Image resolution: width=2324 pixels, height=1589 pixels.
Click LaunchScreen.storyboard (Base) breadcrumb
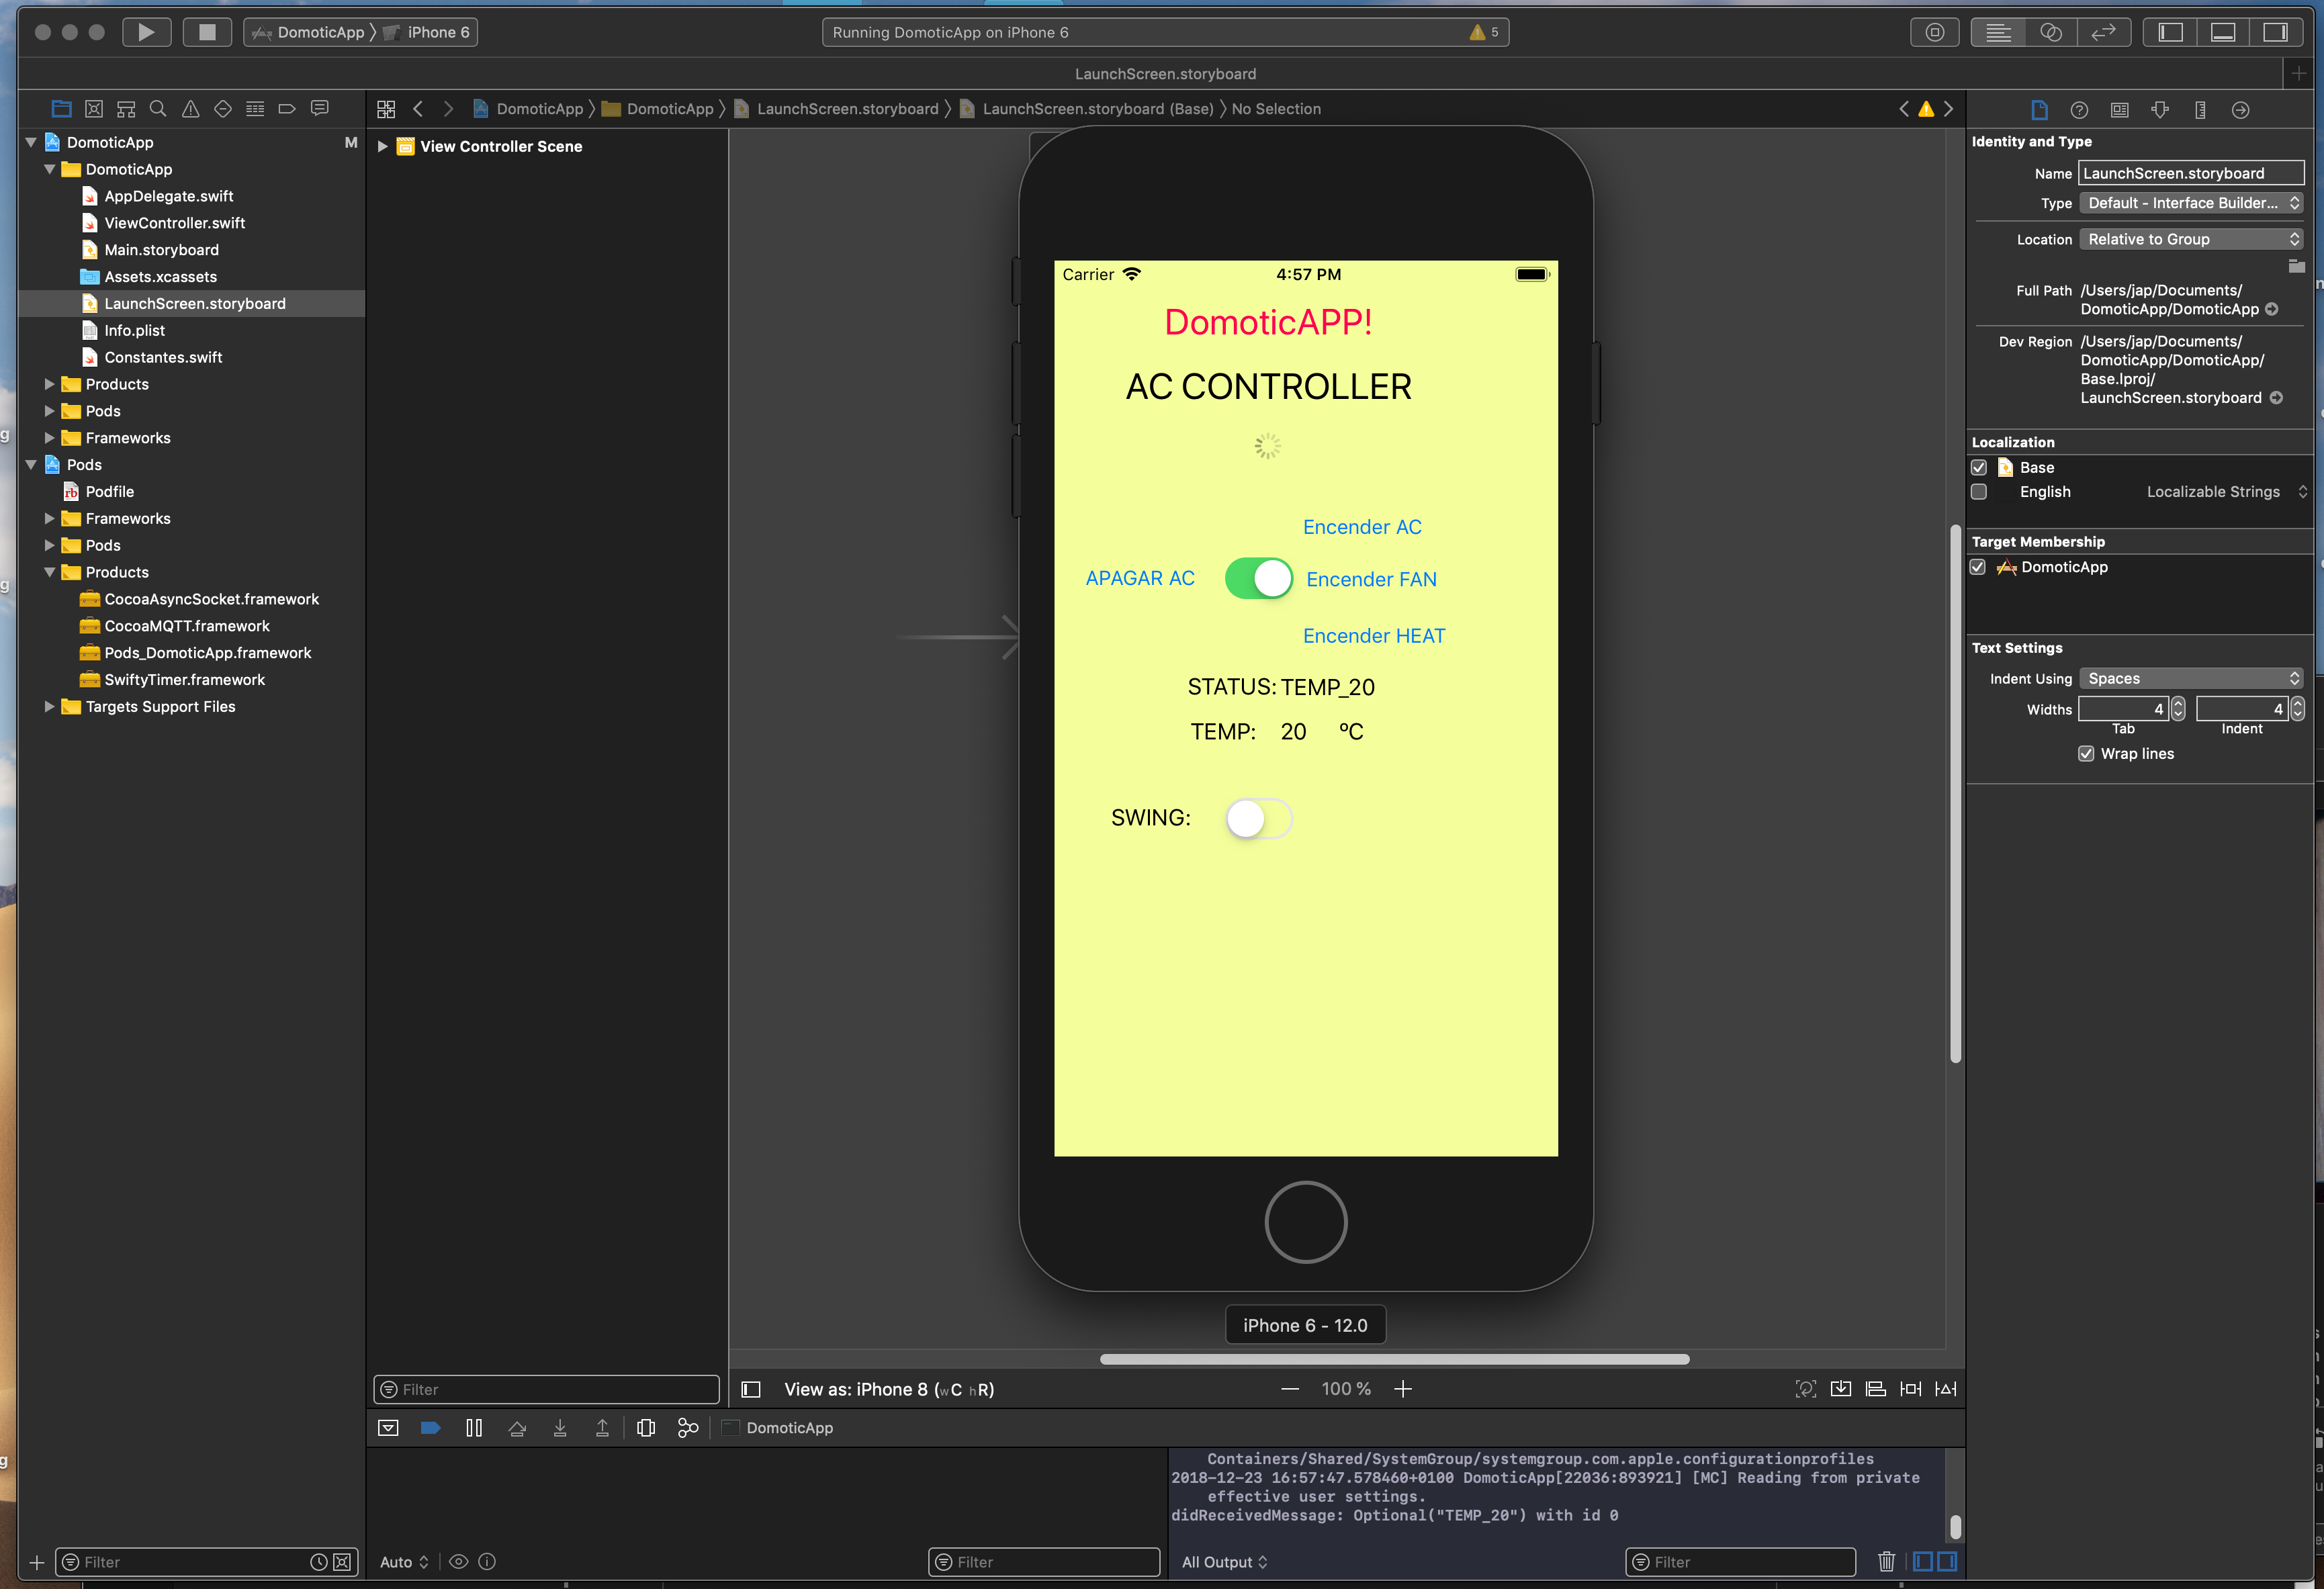tap(1097, 109)
